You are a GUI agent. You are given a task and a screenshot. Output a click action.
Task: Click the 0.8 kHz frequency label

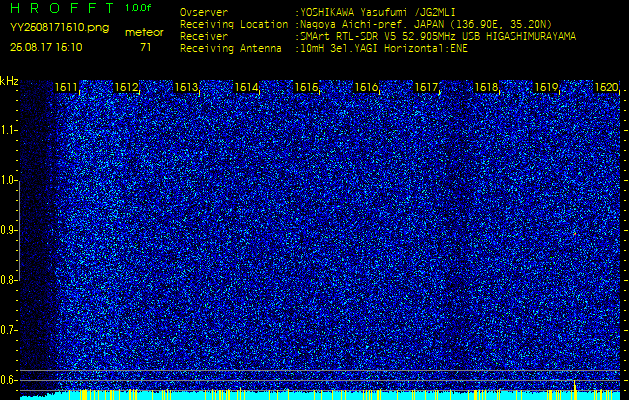click(8, 280)
